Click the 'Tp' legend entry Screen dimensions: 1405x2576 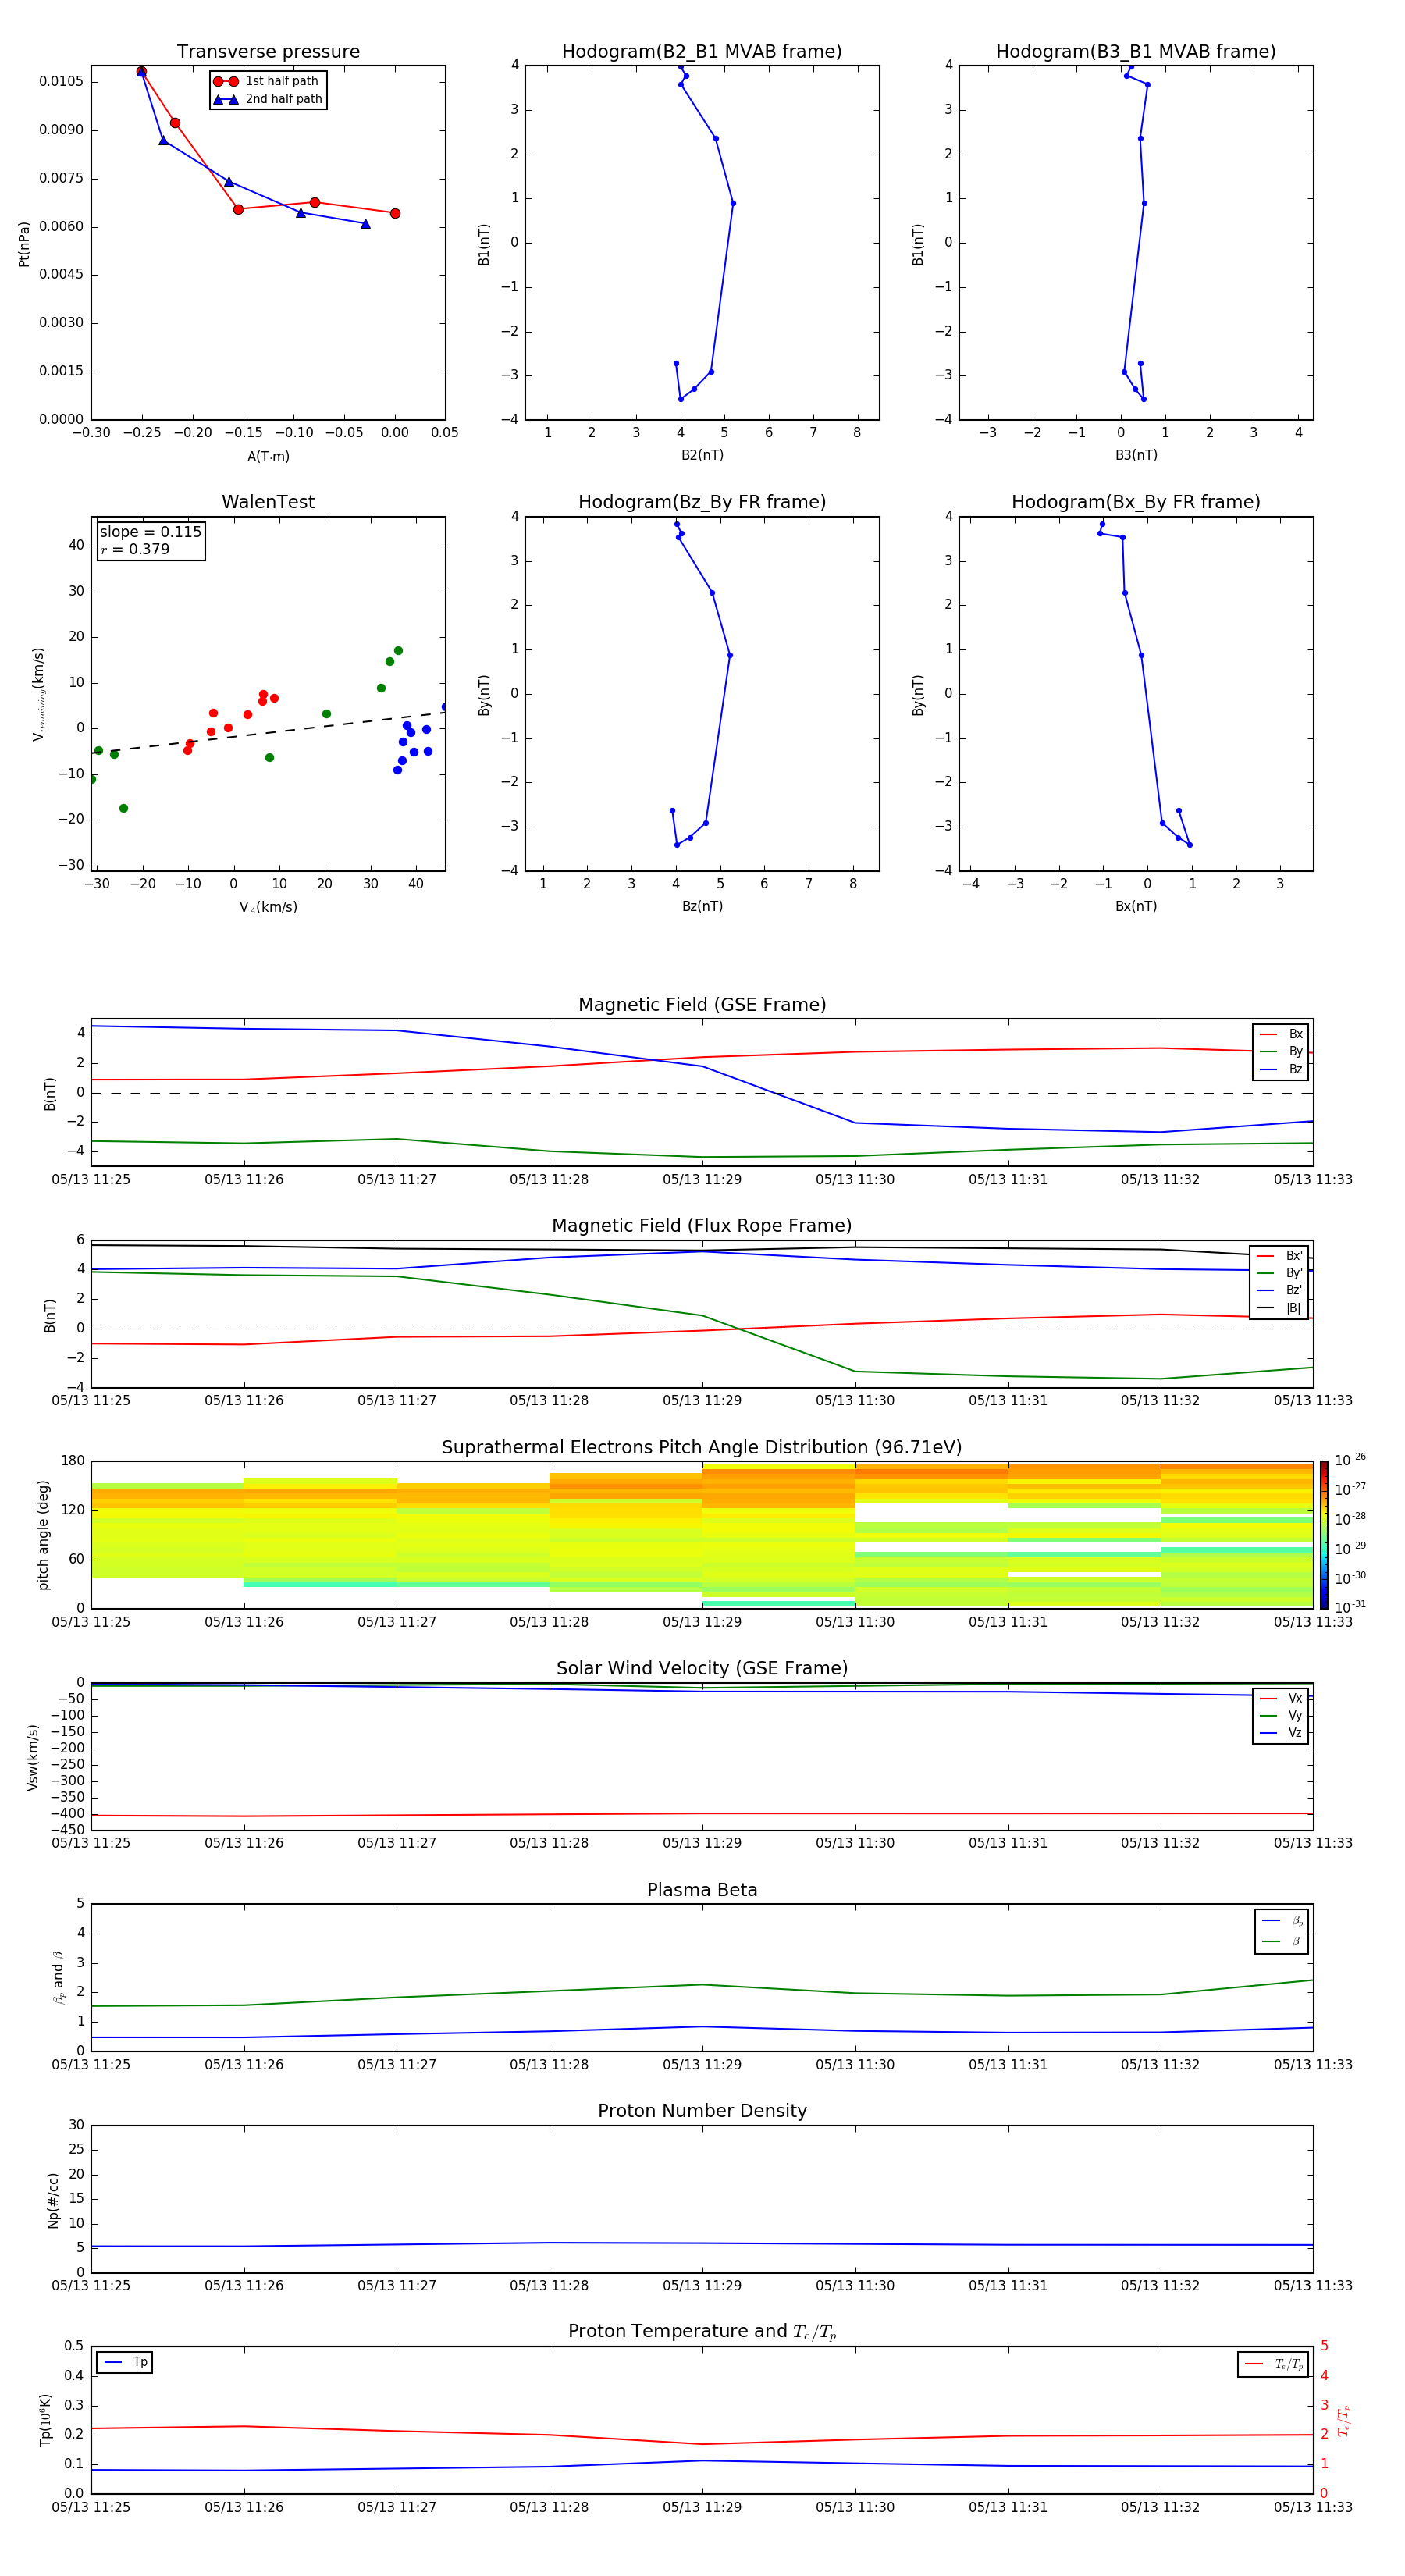(x=126, y=2362)
